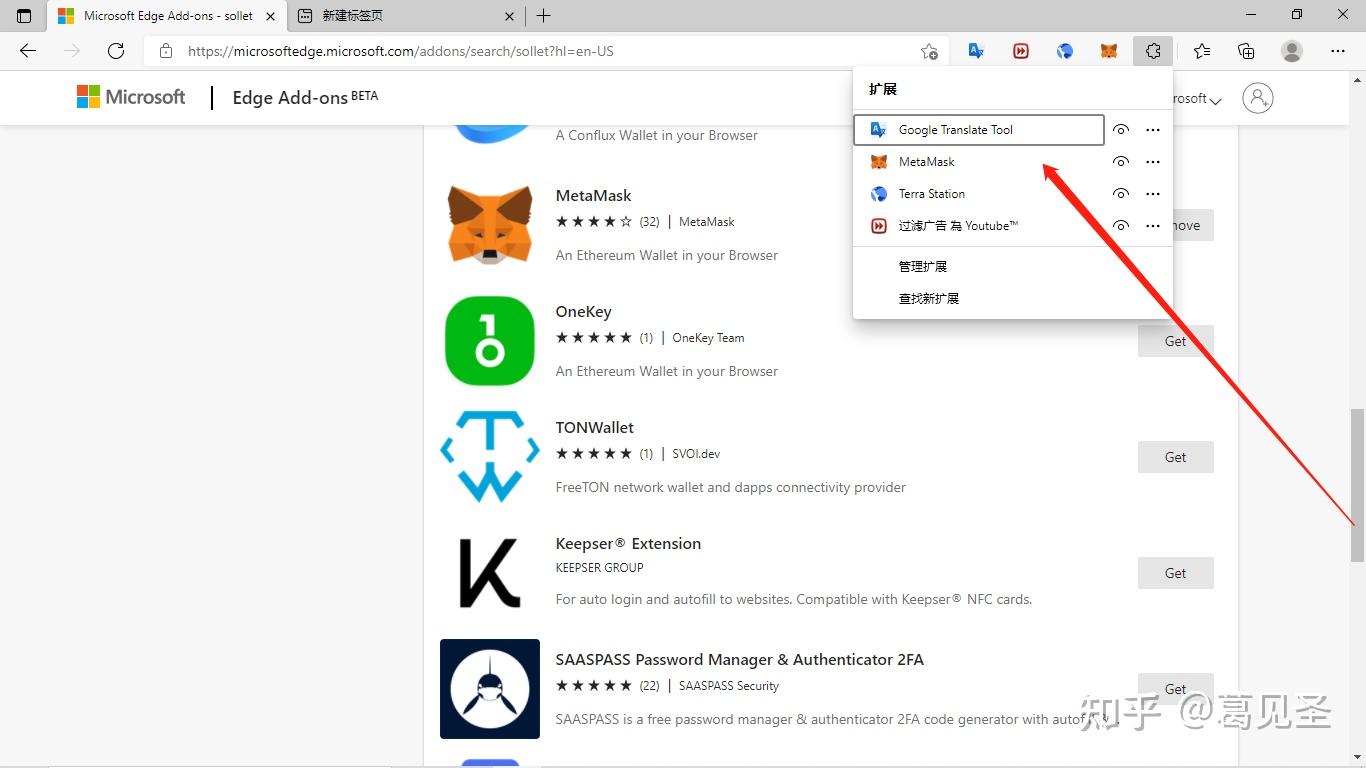Toggle visibility eye for Terra Station
The image size is (1366, 768).
tap(1121, 194)
